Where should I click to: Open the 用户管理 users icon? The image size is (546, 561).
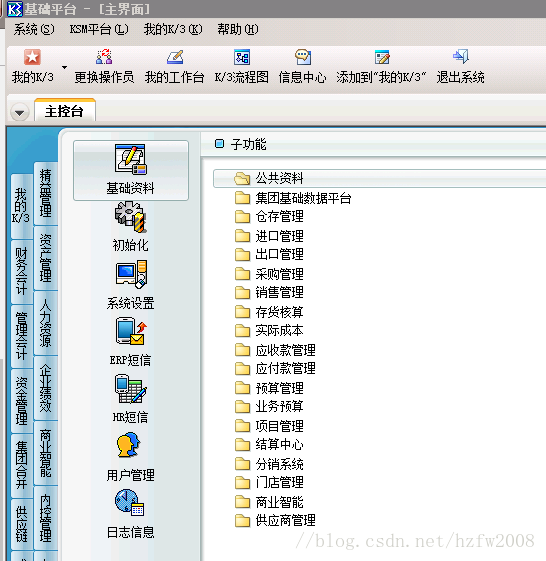pos(128,445)
